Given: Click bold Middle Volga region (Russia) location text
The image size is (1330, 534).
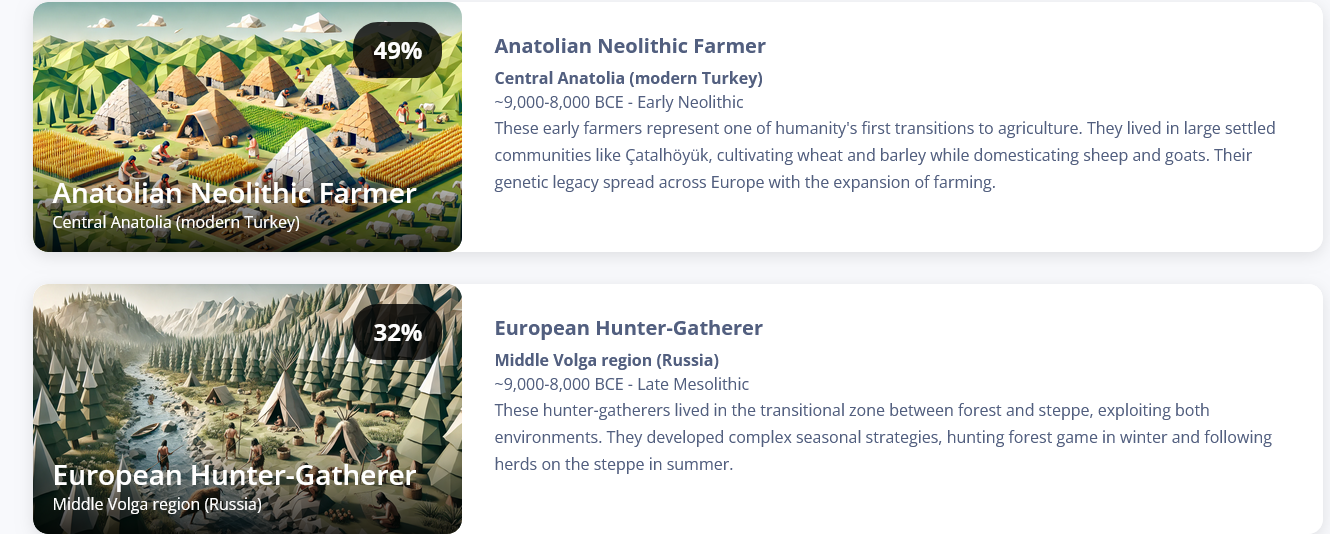Looking at the screenshot, I should [x=607, y=360].
